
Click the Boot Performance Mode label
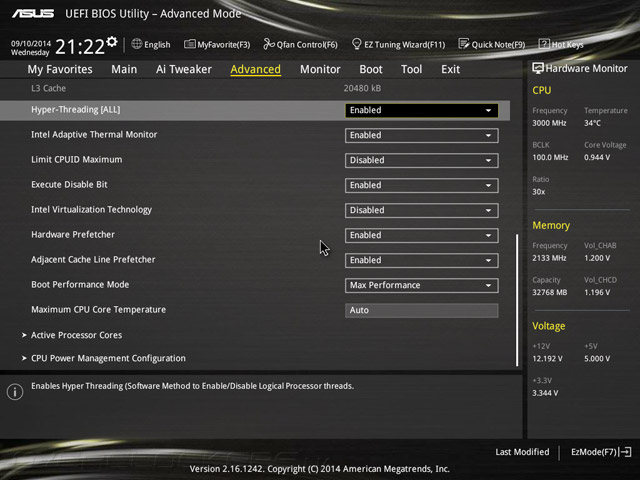80,284
